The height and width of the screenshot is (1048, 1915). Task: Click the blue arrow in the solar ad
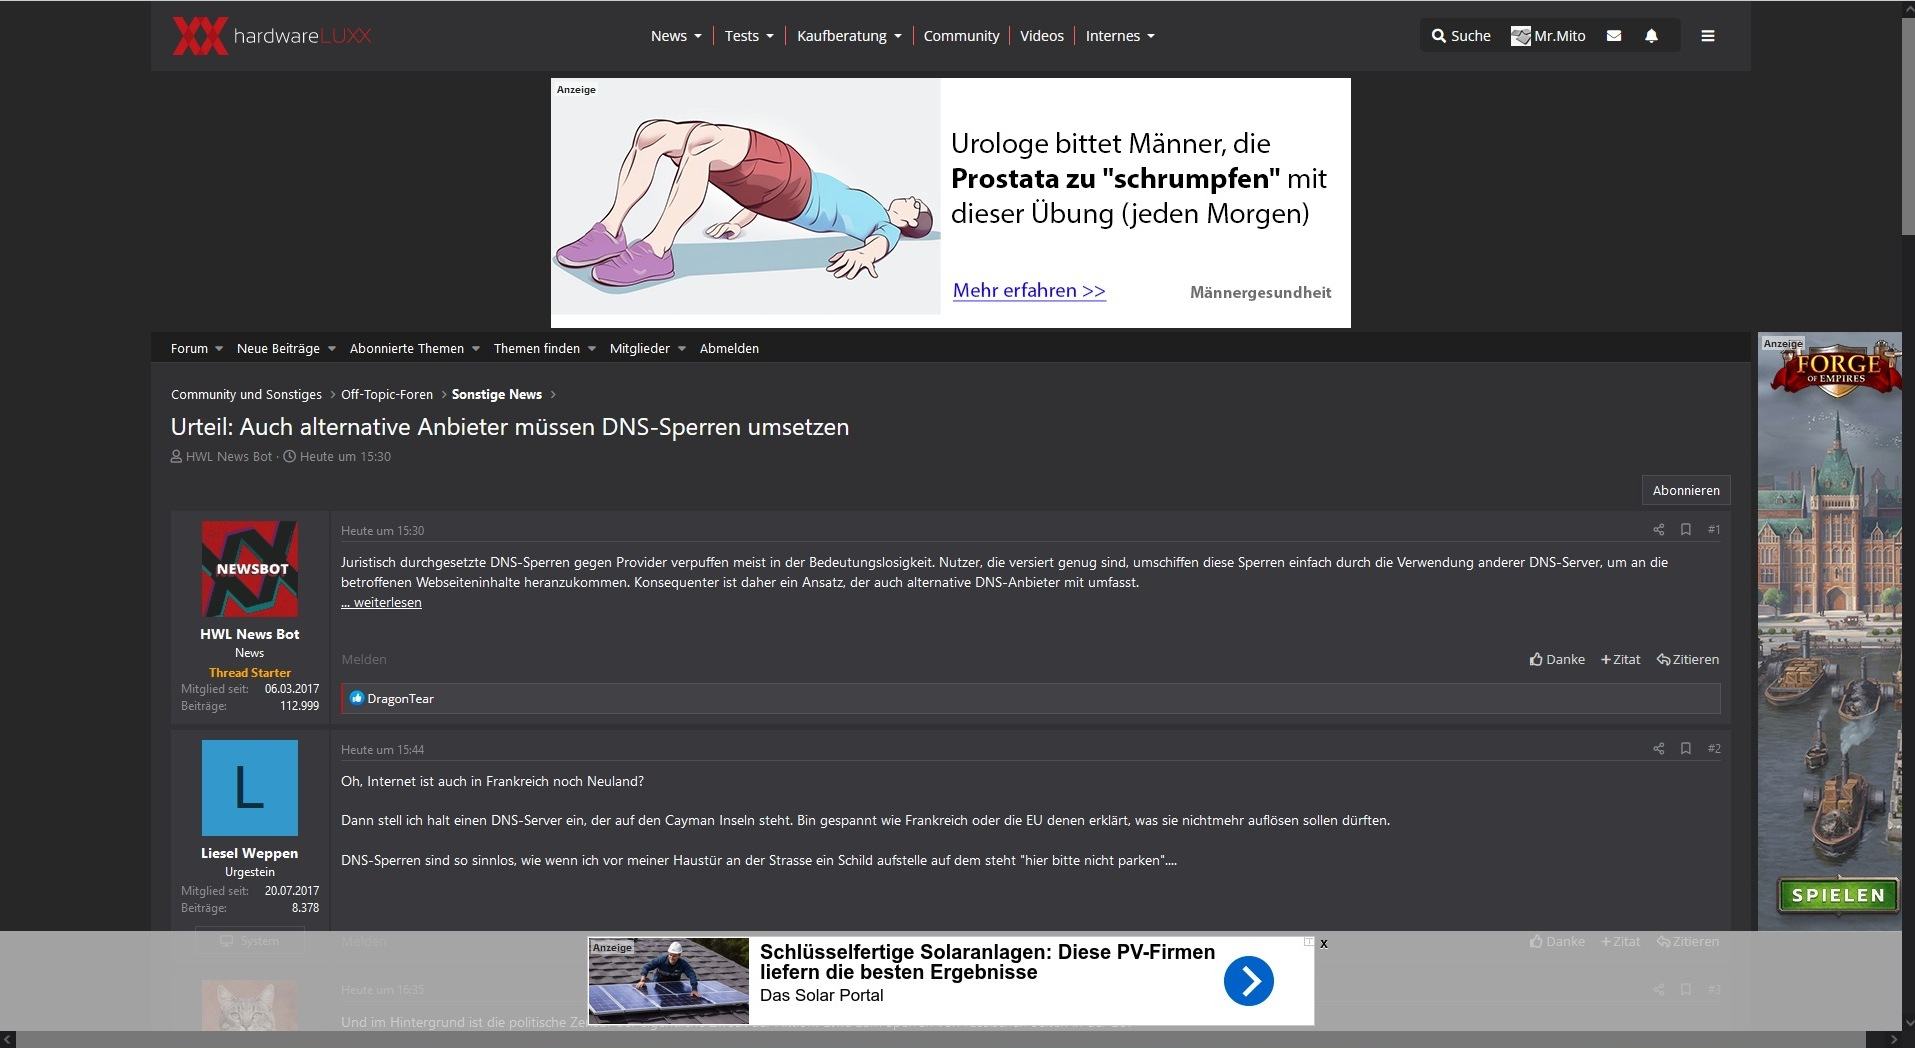coord(1248,981)
